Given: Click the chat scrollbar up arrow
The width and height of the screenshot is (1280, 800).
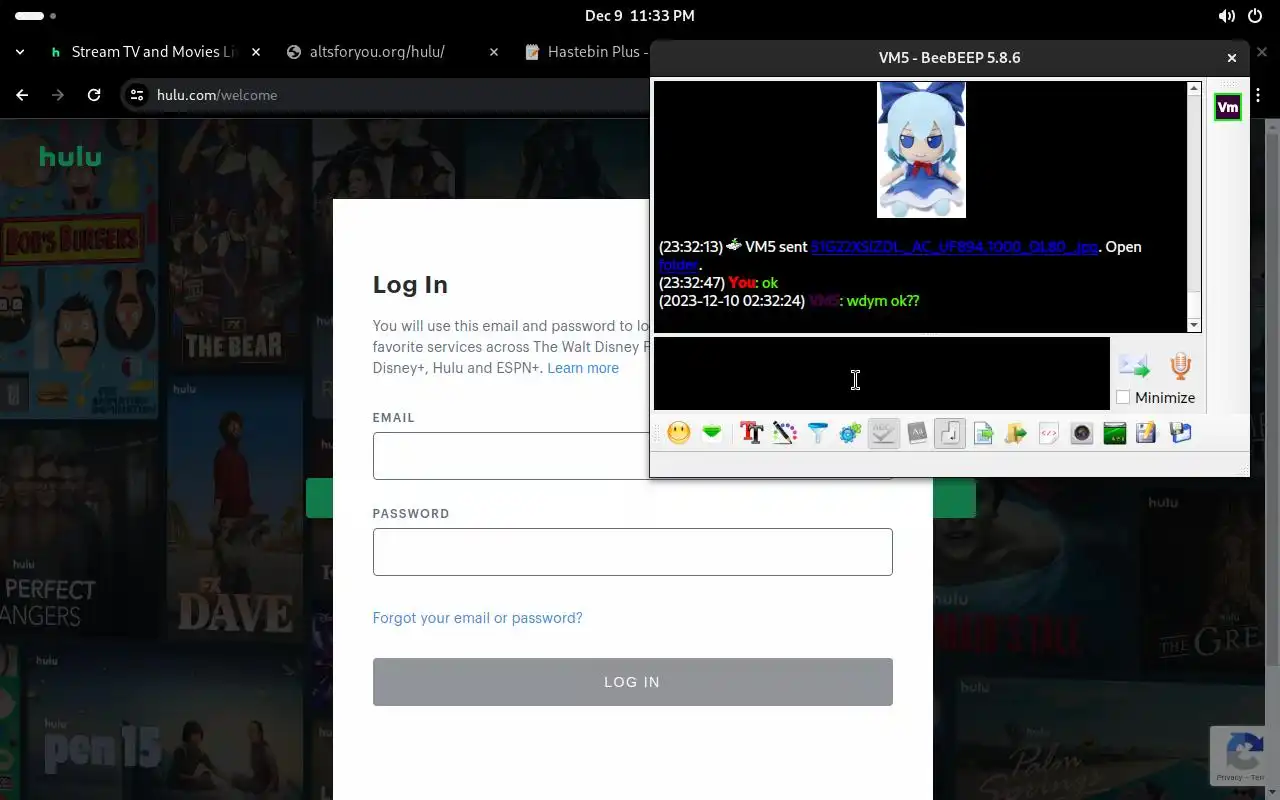Looking at the screenshot, I should (1194, 89).
